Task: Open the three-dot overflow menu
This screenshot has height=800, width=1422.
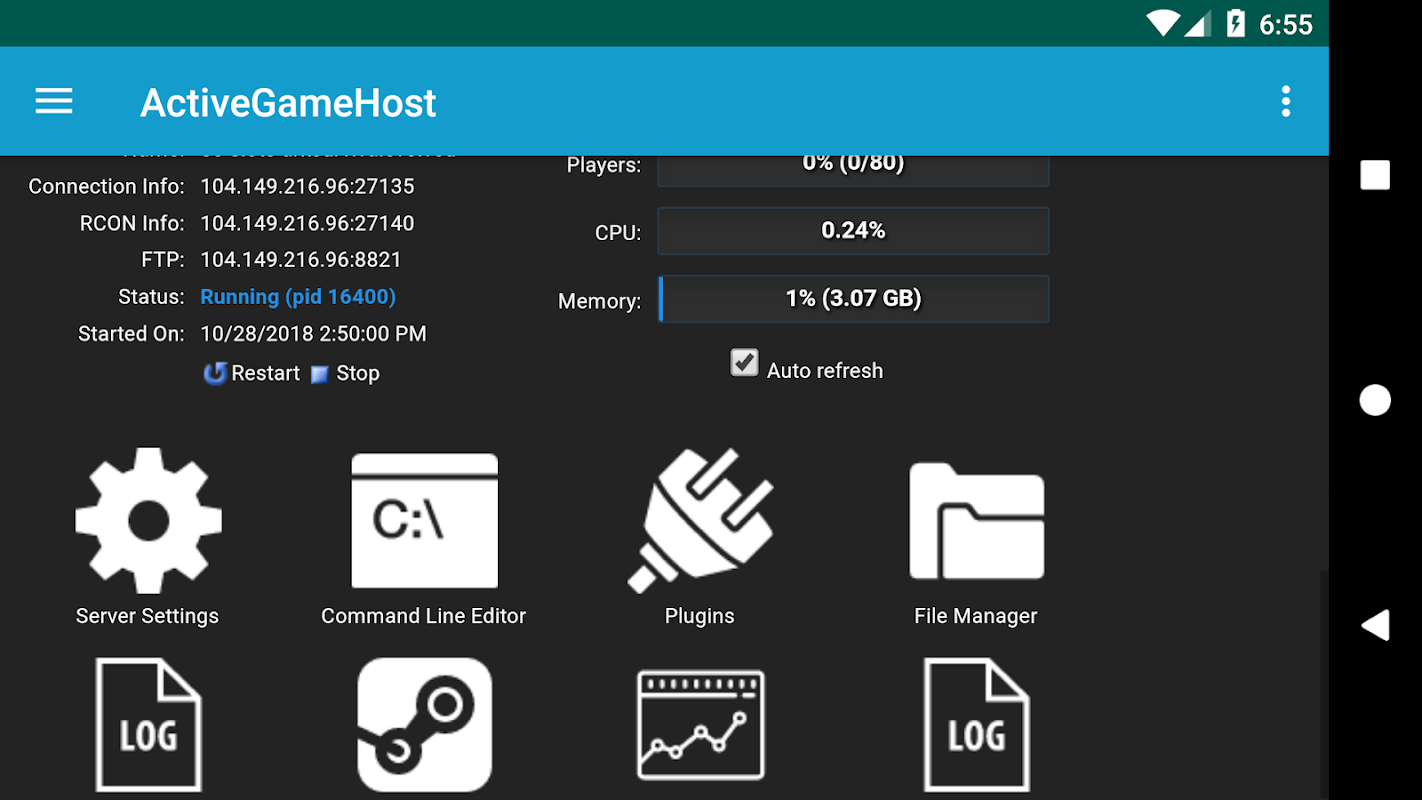Action: click(1286, 101)
